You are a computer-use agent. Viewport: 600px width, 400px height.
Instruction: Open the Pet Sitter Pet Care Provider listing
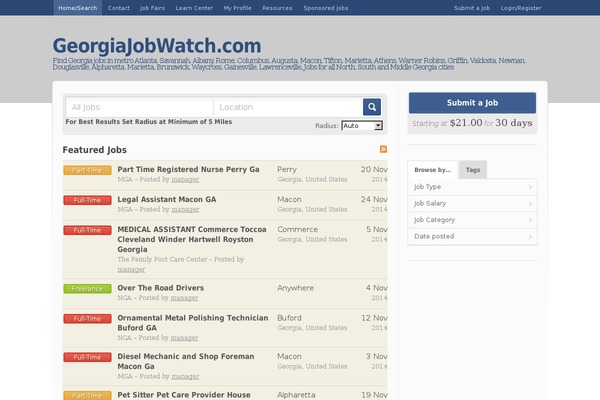(x=184, y=395)
